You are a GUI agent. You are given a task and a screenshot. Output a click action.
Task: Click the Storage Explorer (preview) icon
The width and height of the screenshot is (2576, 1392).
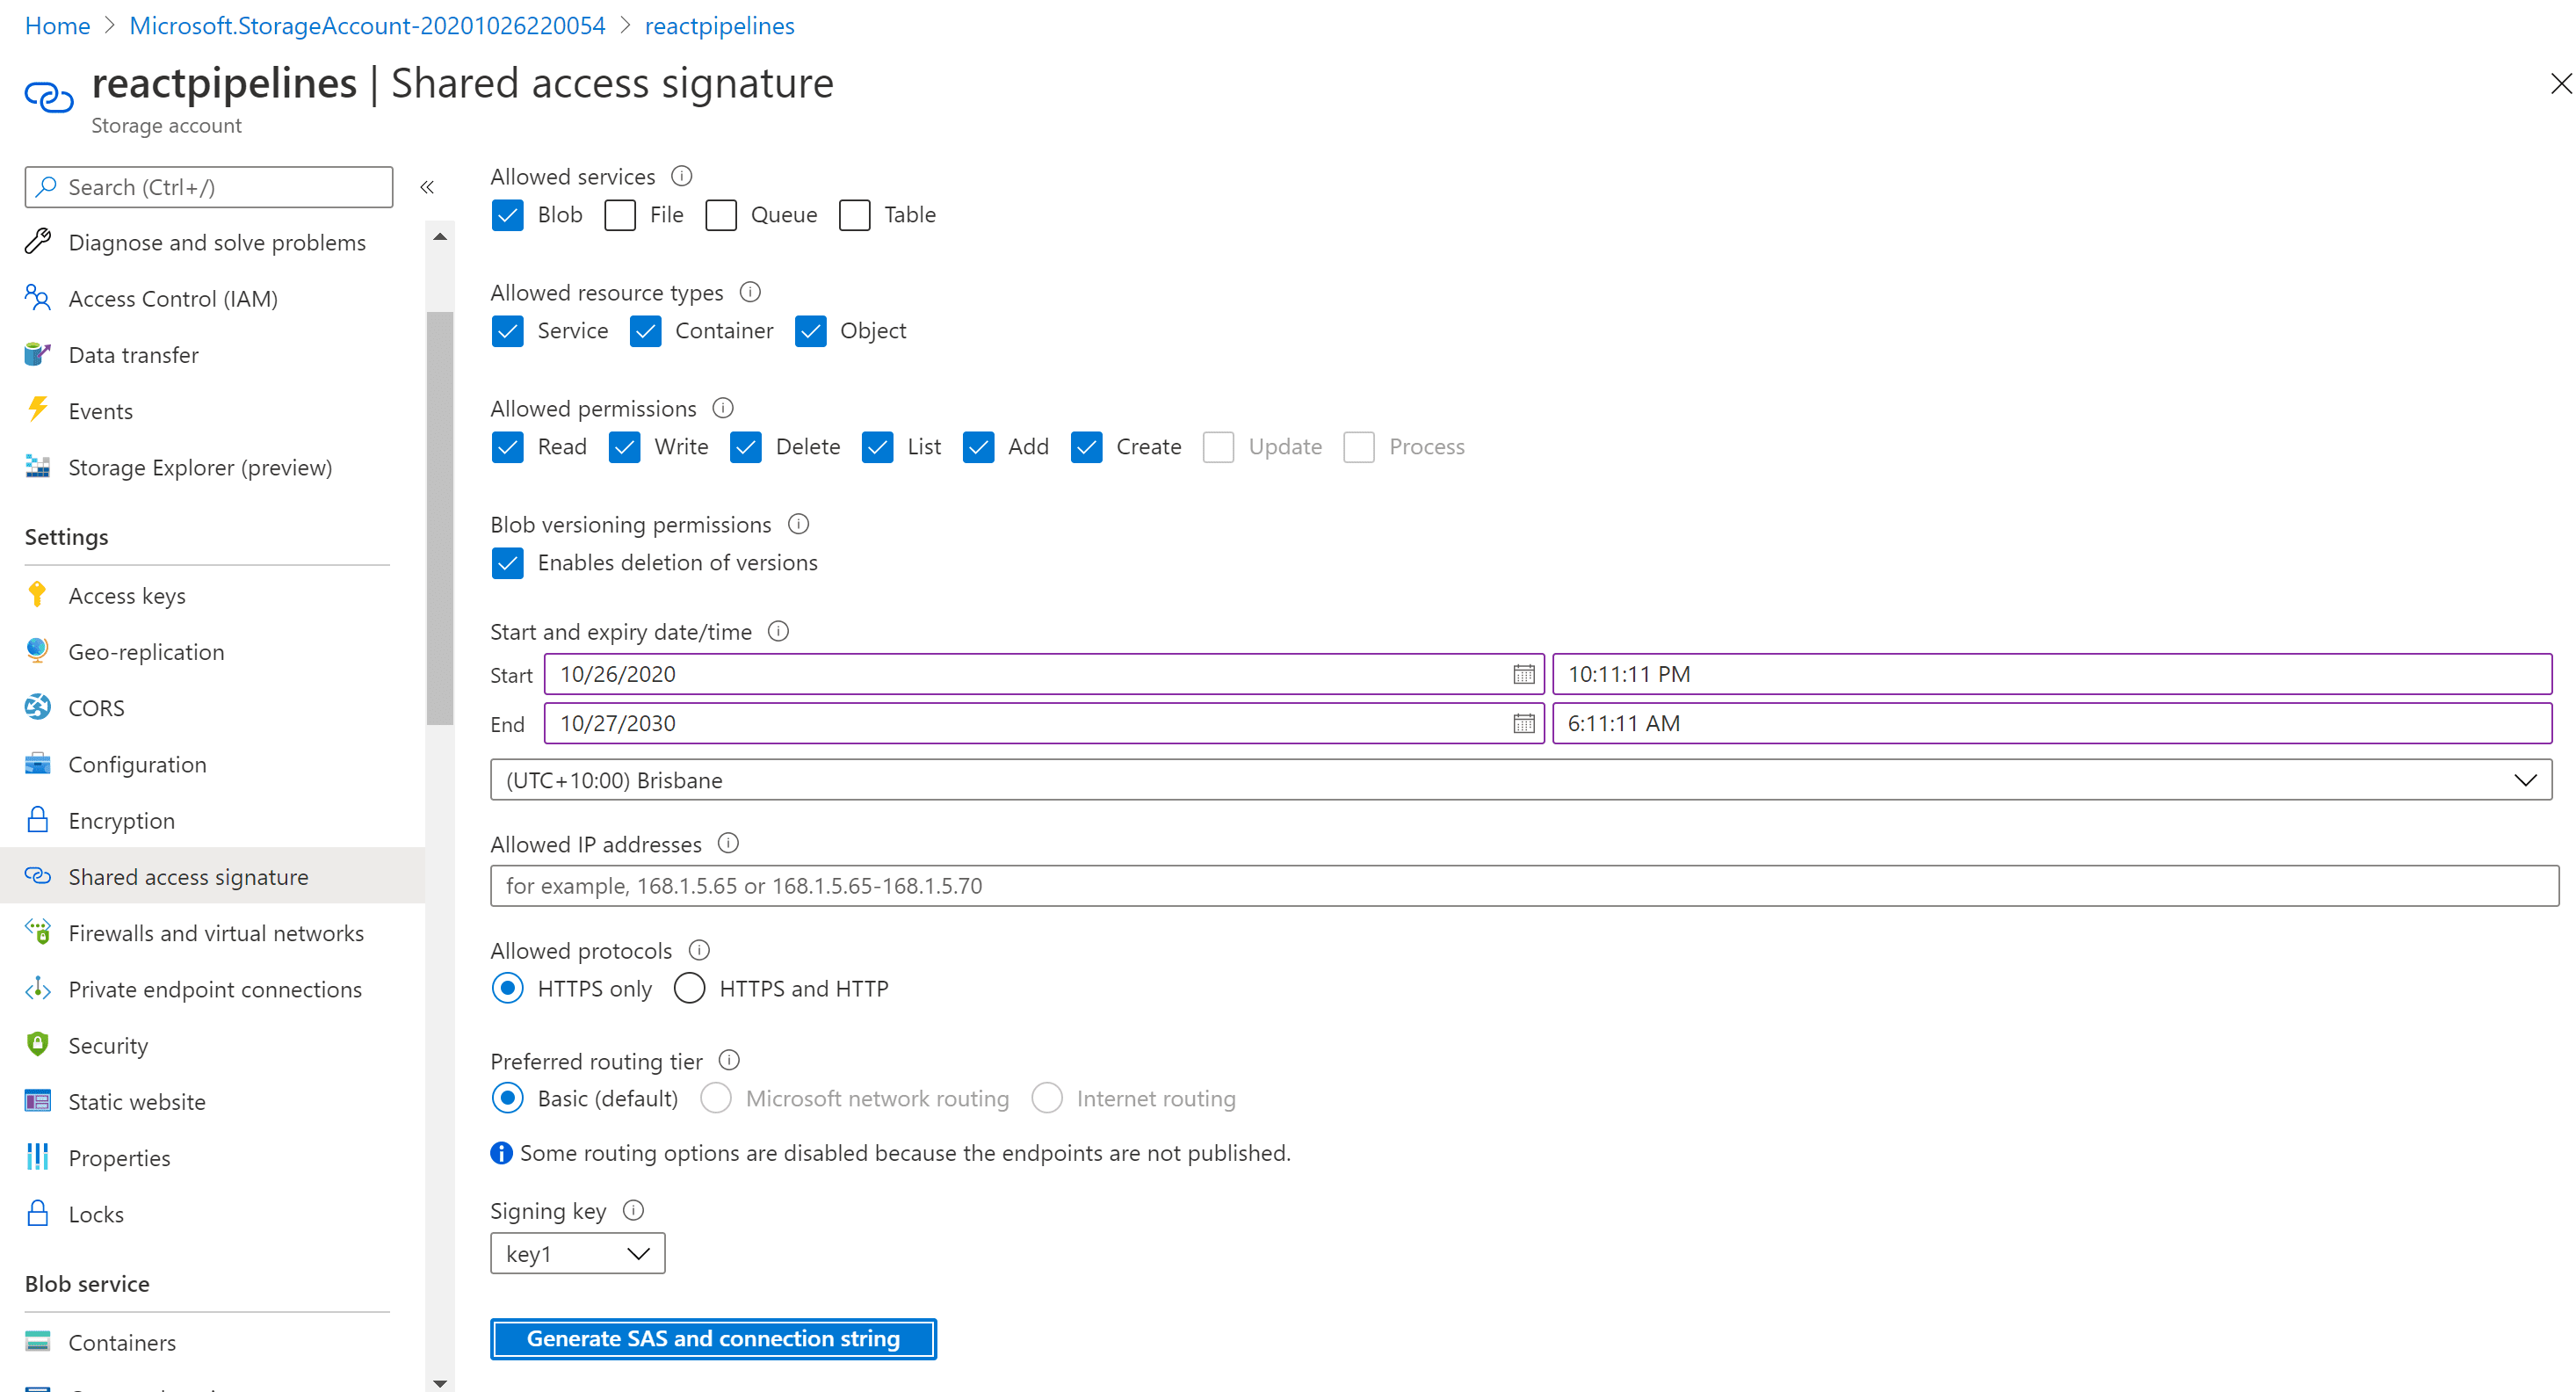coord(37,467)
